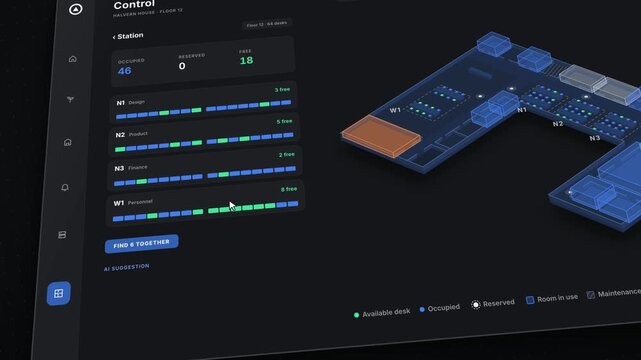Select the W1 Personnel zone row
The image size is (641, 360).
[x=206, y=204]
